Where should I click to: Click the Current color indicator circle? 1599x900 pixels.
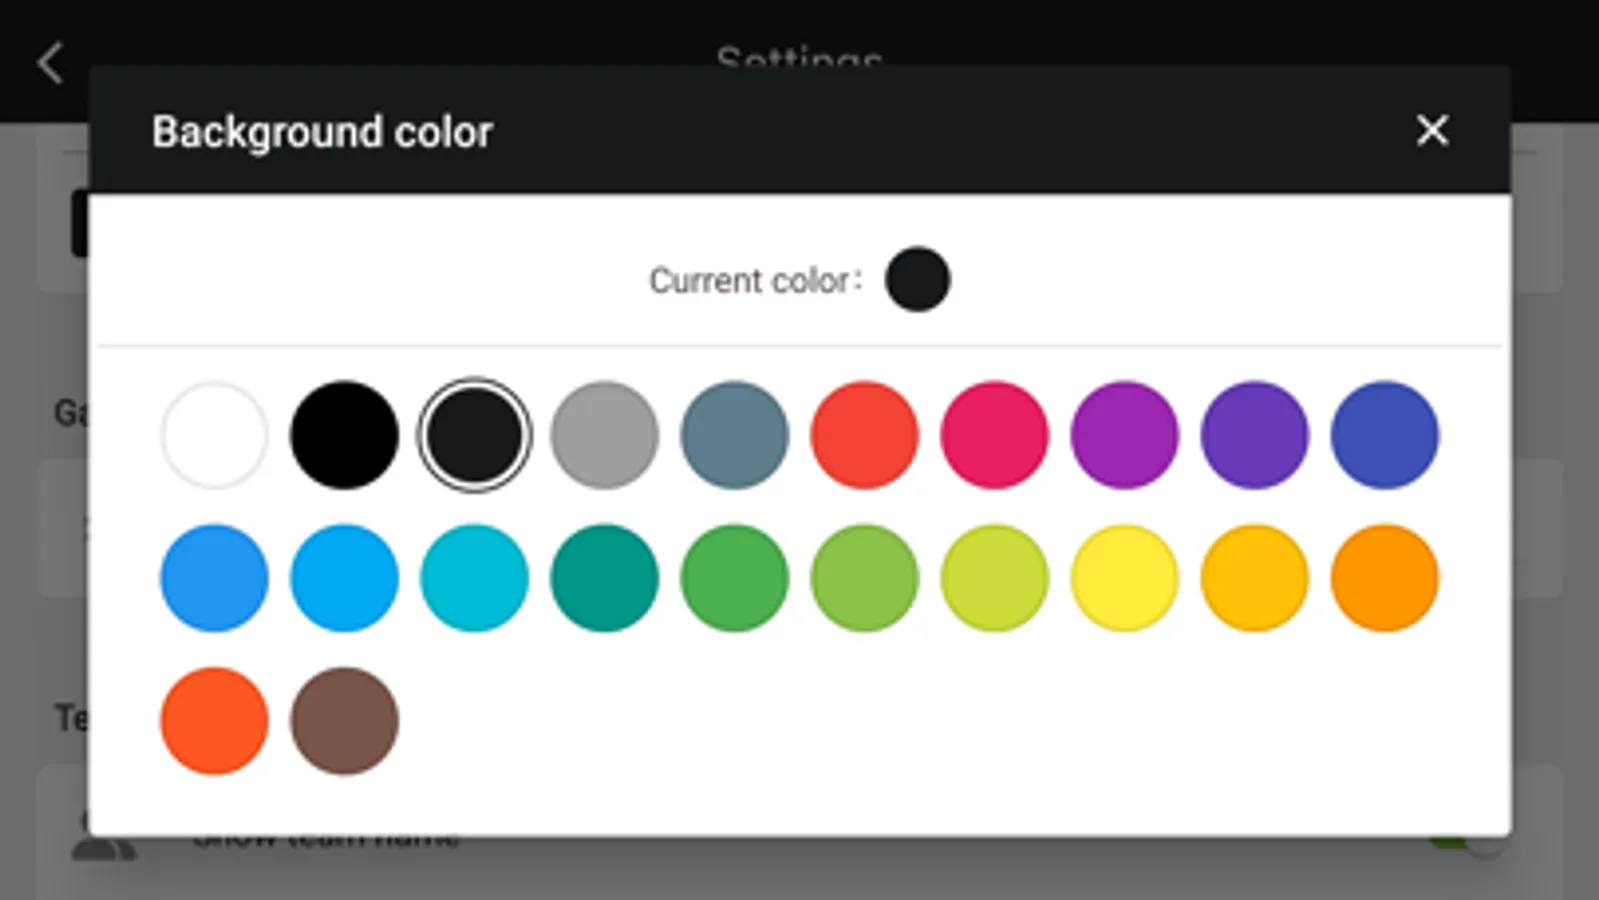coord(917,280)
